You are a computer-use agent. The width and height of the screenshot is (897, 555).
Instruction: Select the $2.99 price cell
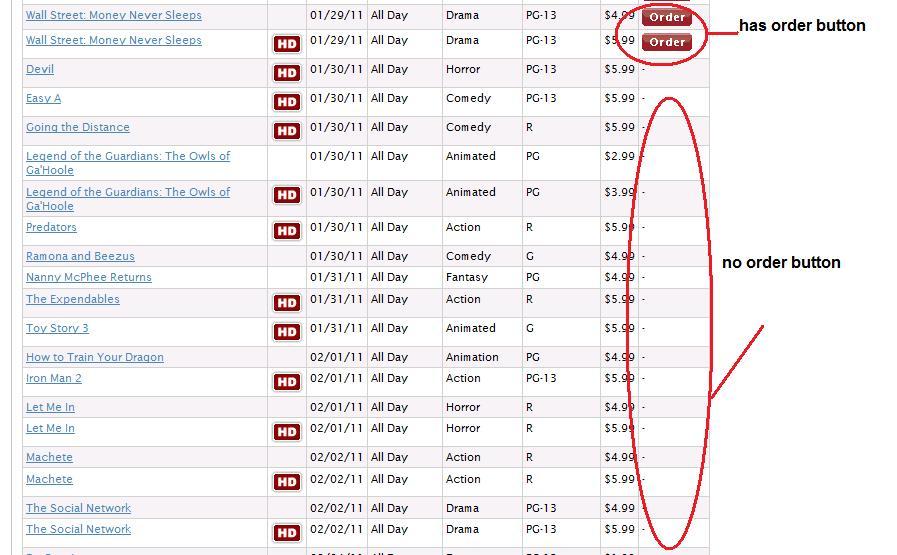[620, 156]
